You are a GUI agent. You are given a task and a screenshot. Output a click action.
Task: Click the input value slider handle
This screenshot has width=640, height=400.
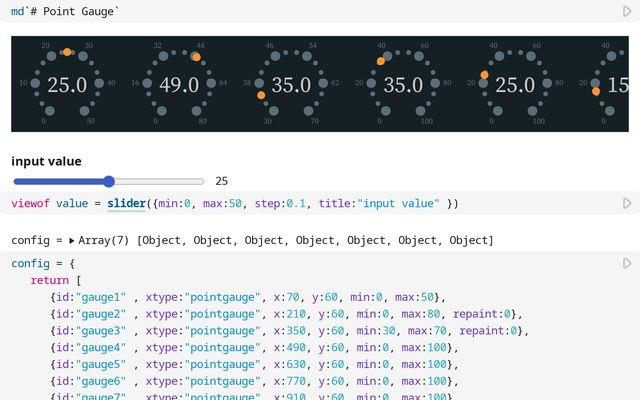(x=108, y=181)
